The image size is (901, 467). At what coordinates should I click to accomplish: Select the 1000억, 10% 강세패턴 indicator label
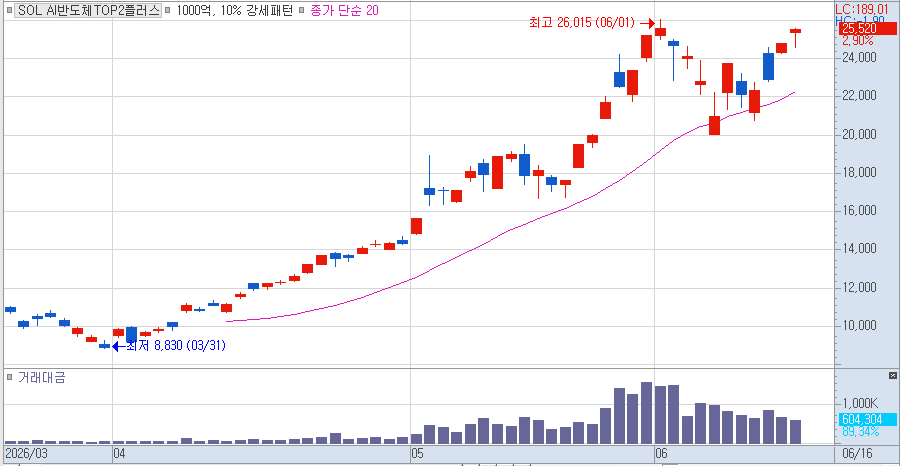[x=234, y=10]
